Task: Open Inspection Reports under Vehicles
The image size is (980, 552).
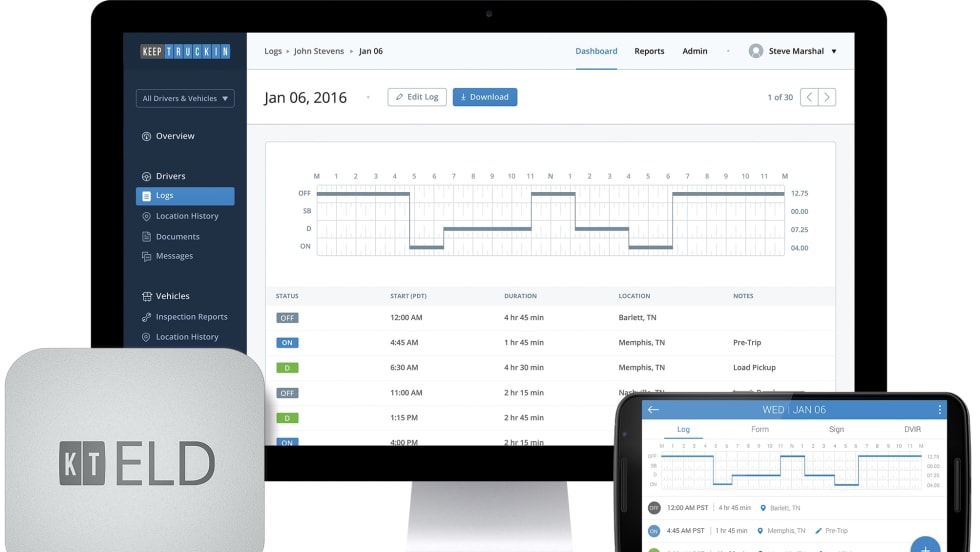Action: (191, 317)
